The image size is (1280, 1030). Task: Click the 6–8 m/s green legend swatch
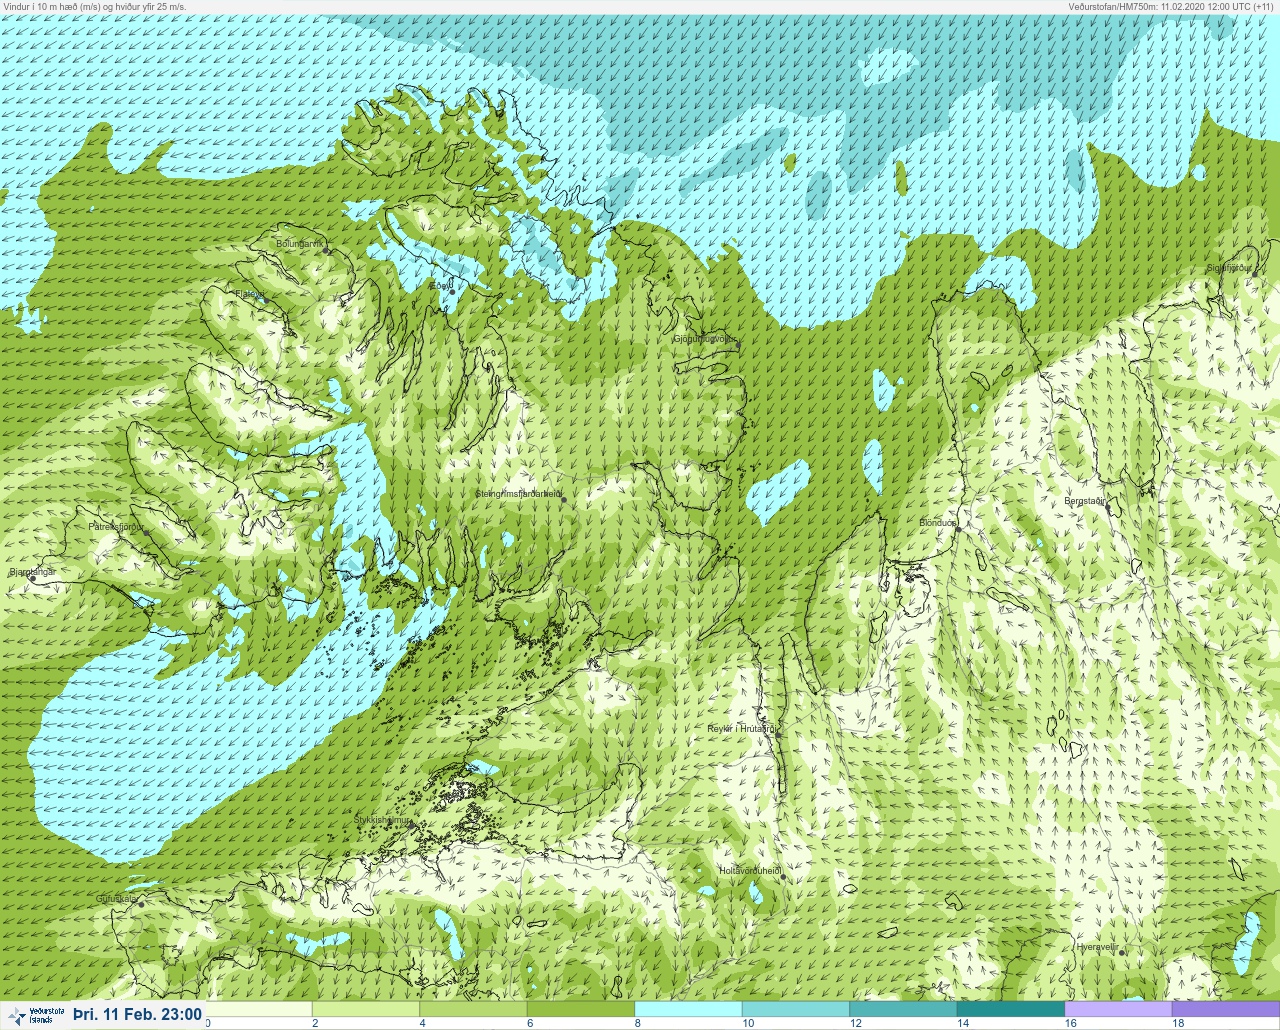coord(581,1009)
